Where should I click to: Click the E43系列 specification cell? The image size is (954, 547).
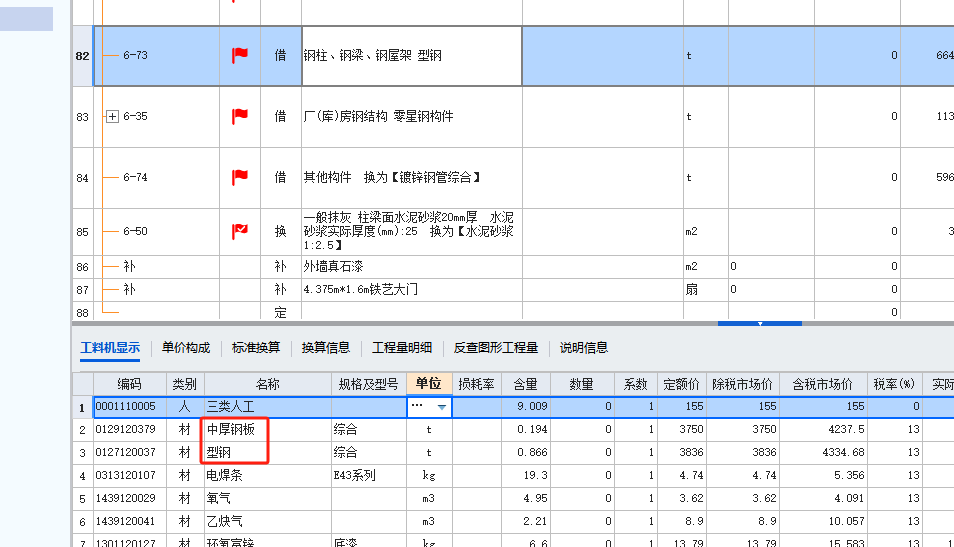(x=369, y=476)
